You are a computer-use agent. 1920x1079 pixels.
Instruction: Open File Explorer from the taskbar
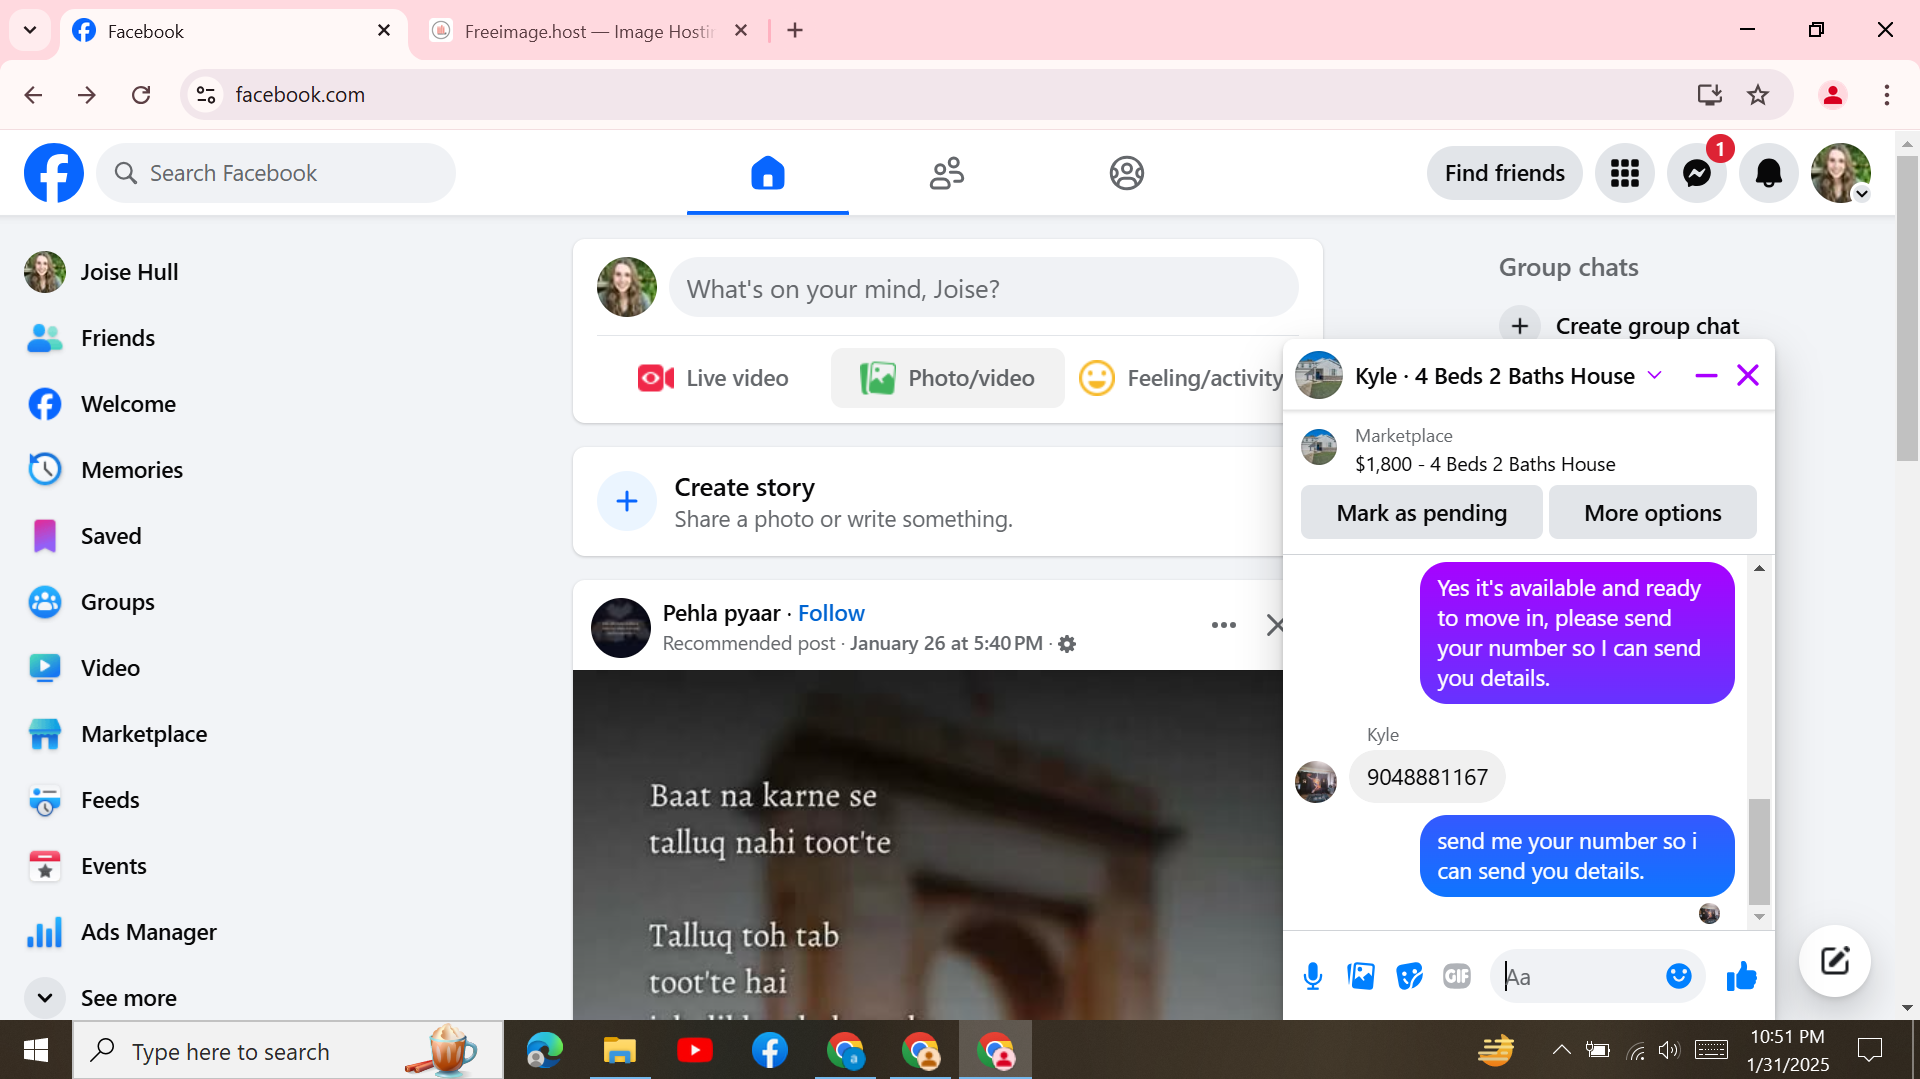click(620, 1050)
